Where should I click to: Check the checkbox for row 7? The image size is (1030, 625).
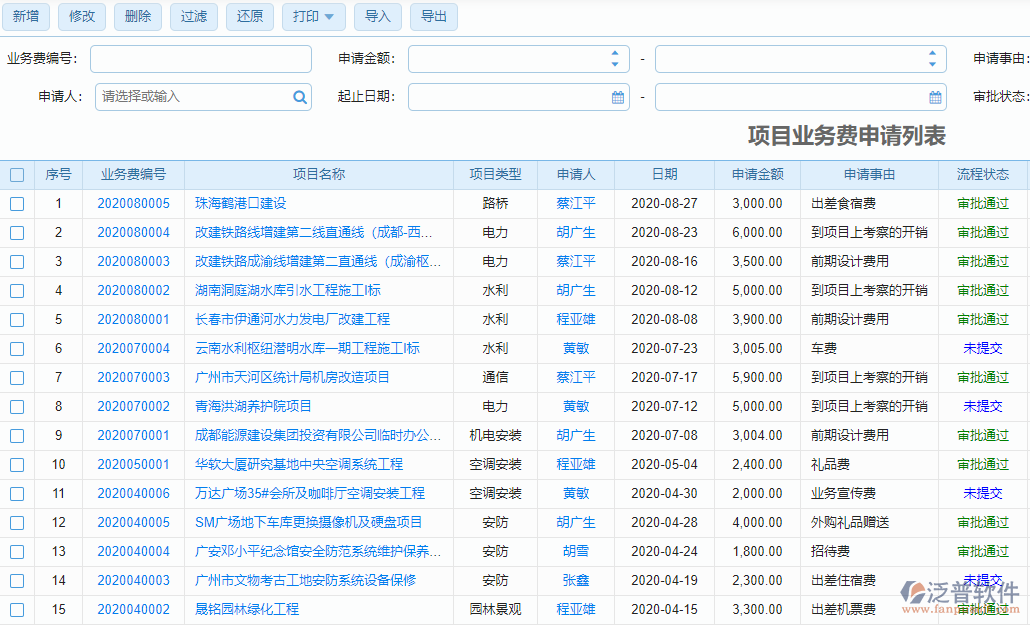click(16, 378)
